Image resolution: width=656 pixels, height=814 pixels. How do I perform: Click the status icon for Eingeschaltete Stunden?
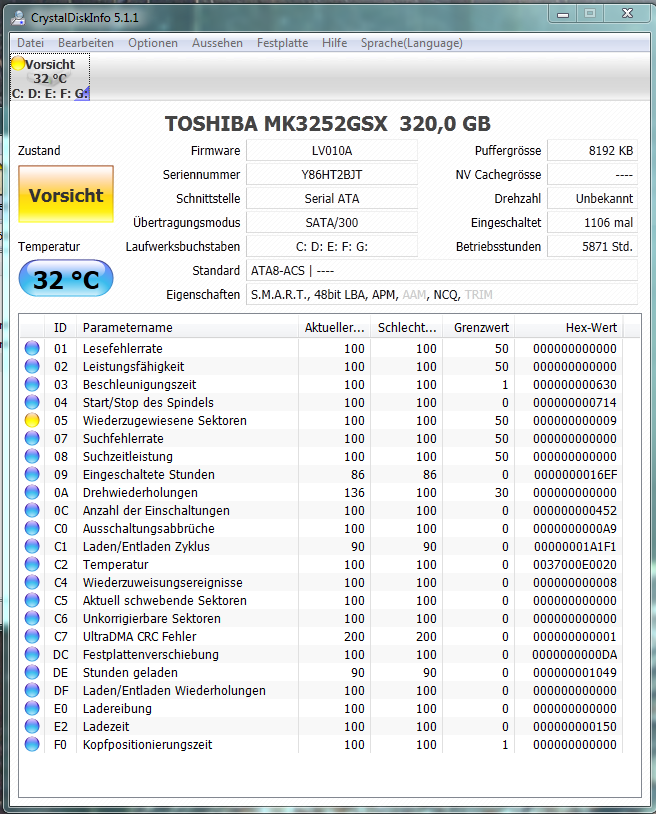[32, 474]
